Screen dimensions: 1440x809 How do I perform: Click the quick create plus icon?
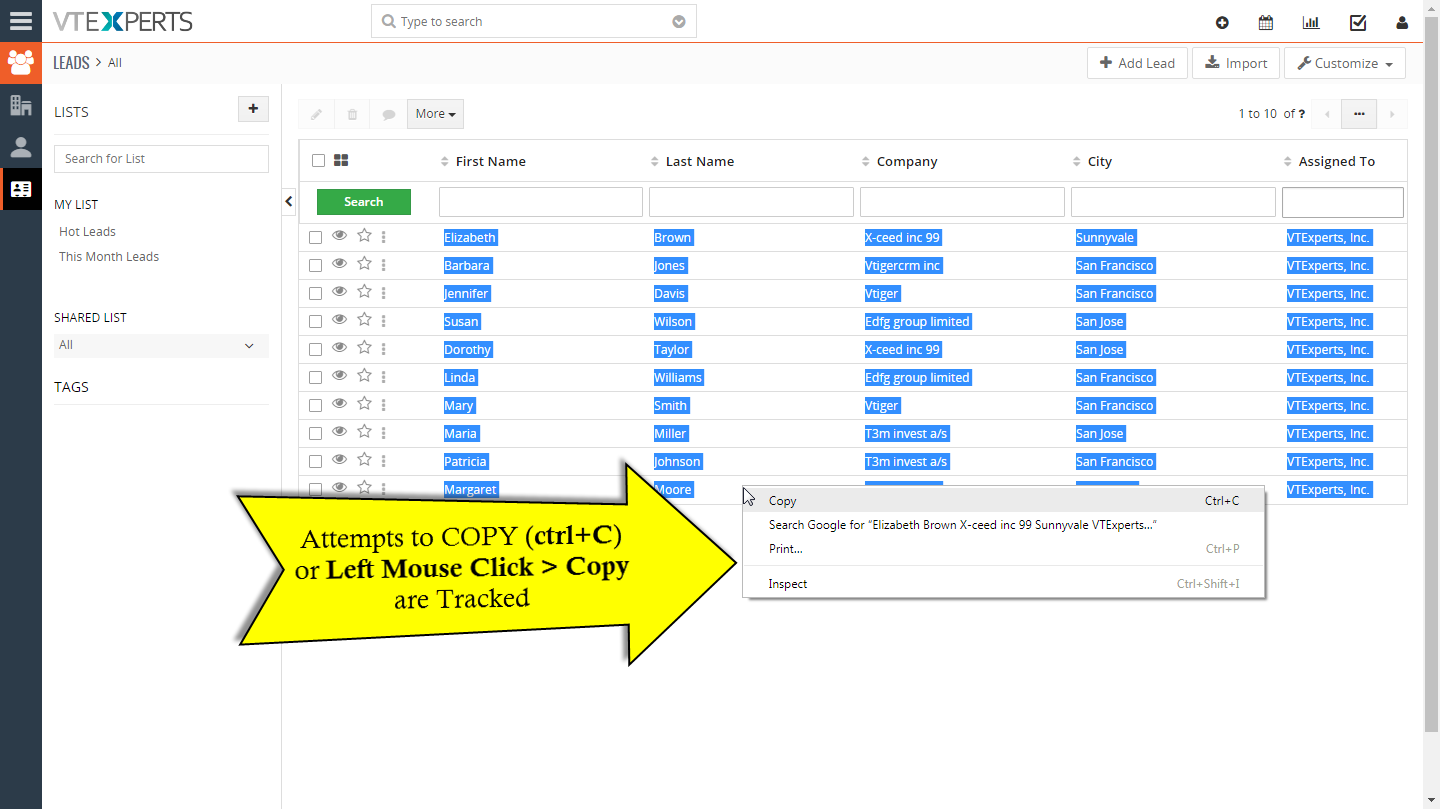tap(1222, 22)
